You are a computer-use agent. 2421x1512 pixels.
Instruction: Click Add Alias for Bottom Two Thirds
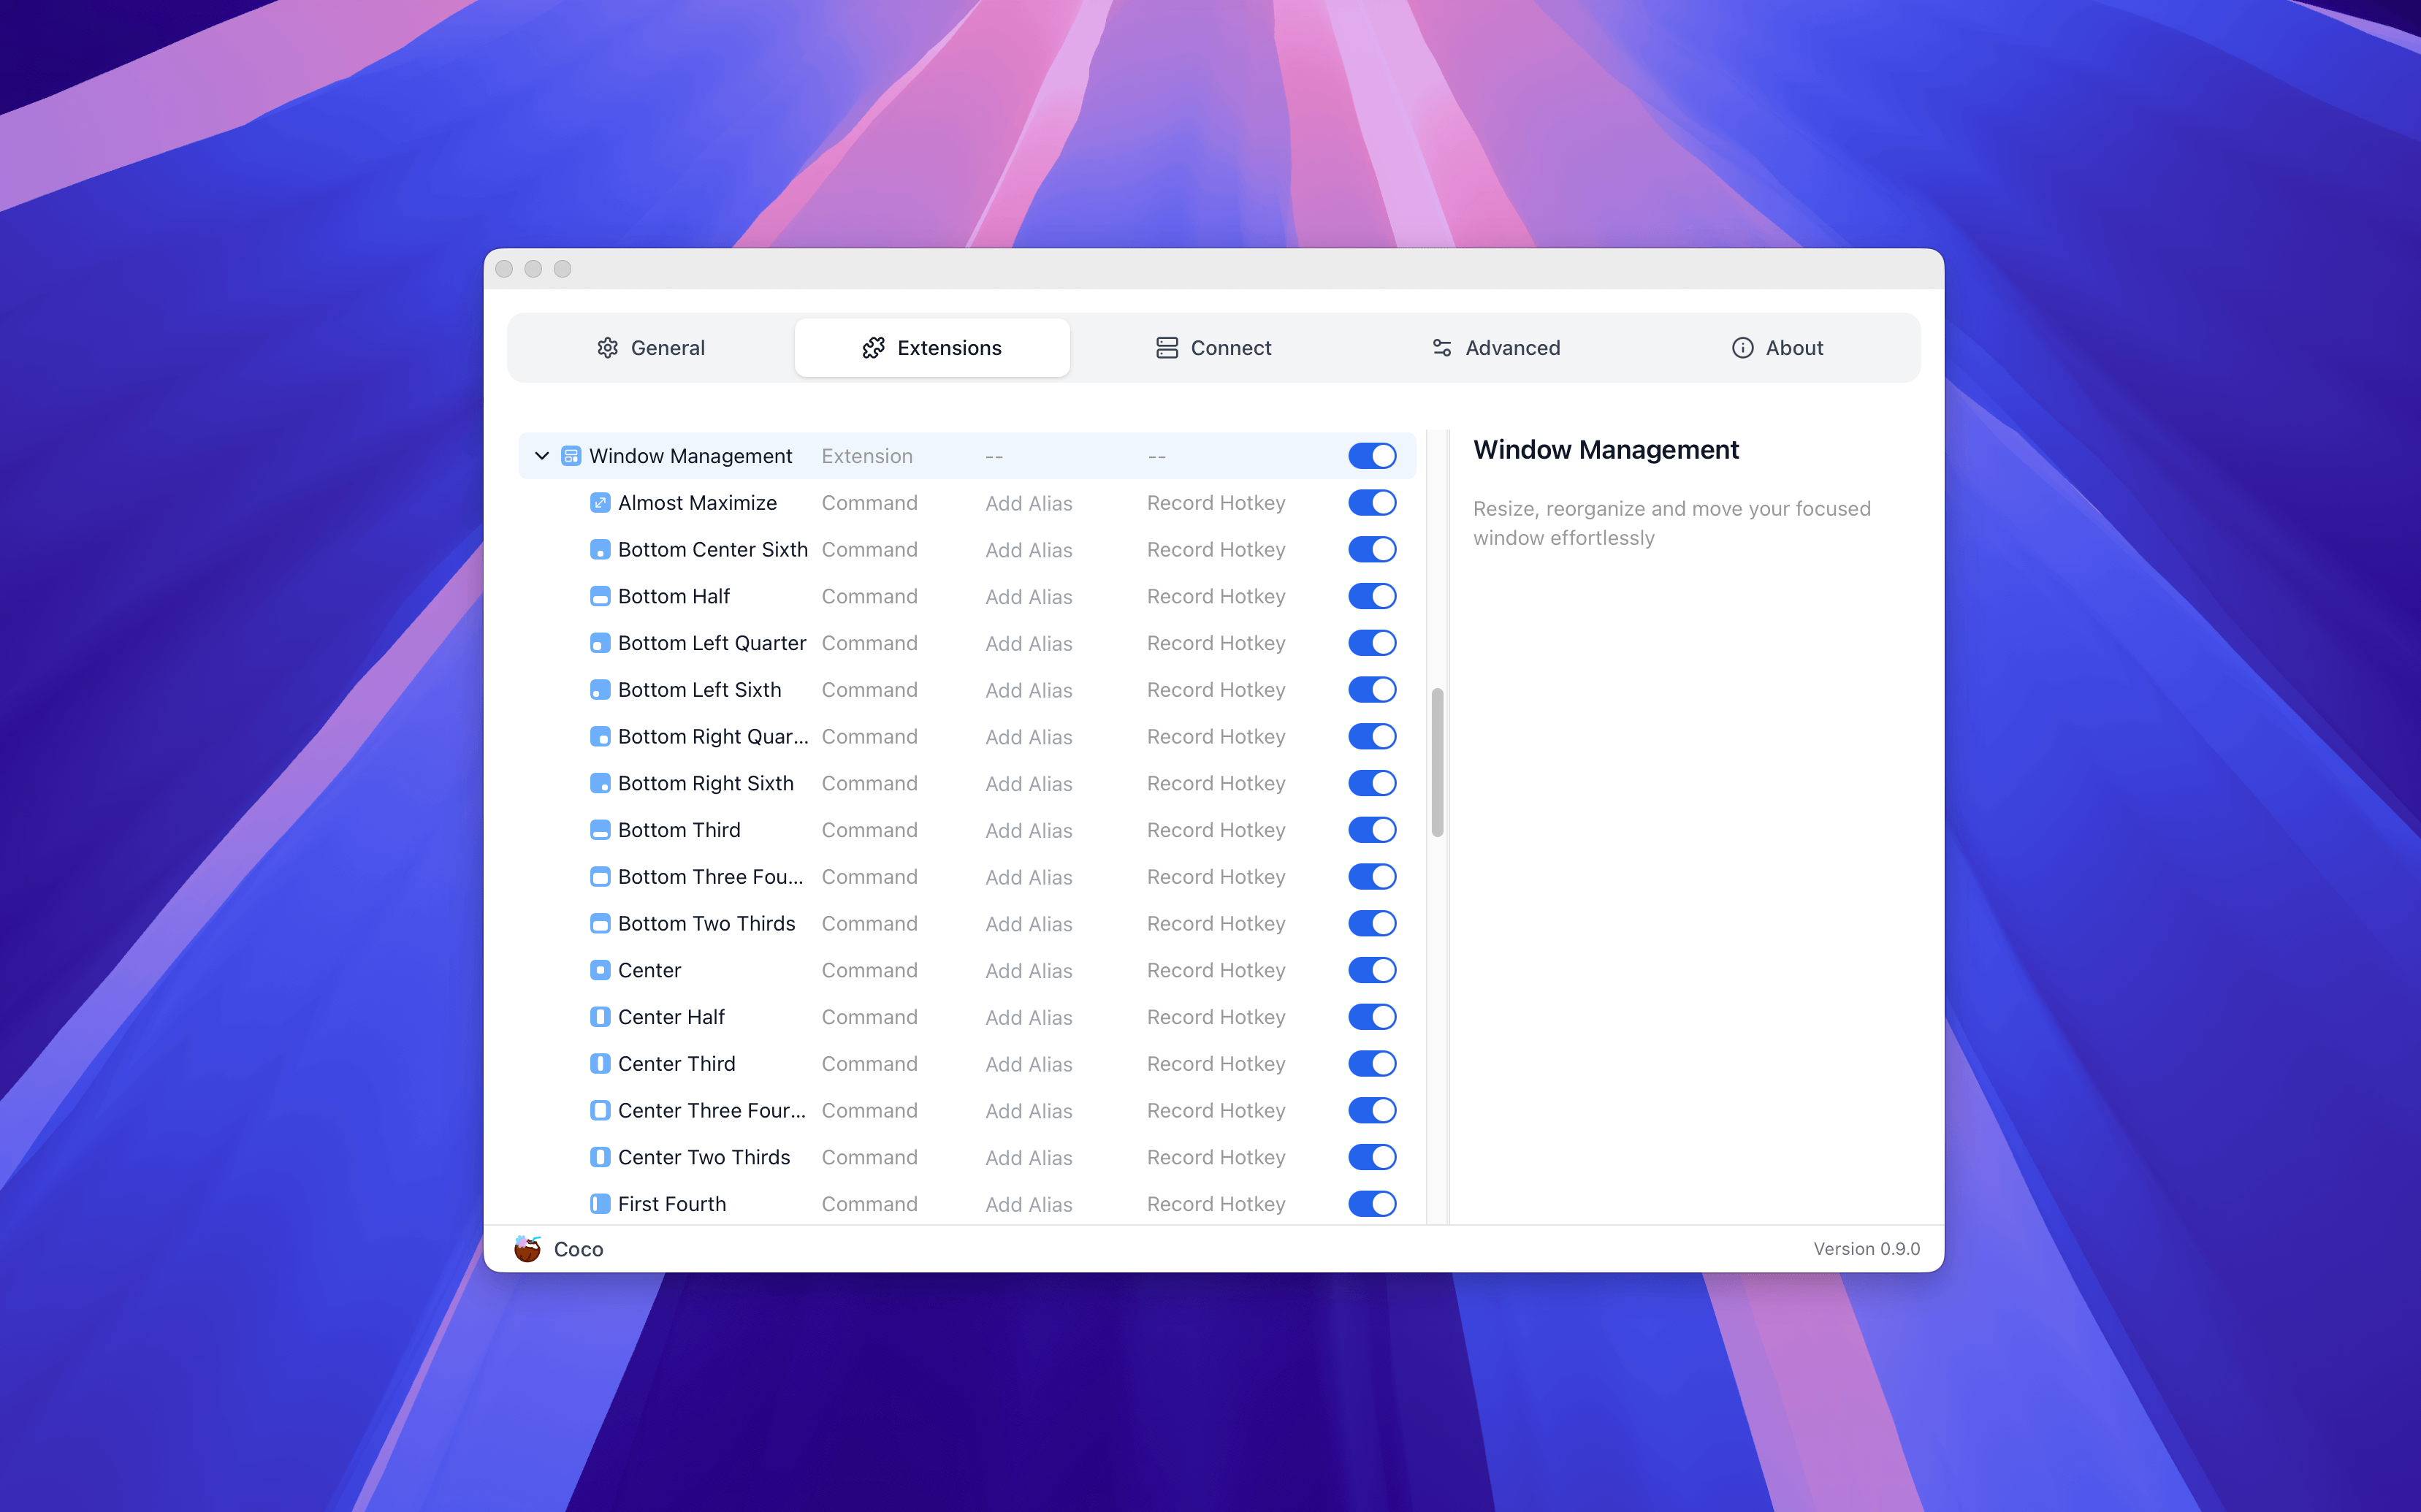point(1028,924)
